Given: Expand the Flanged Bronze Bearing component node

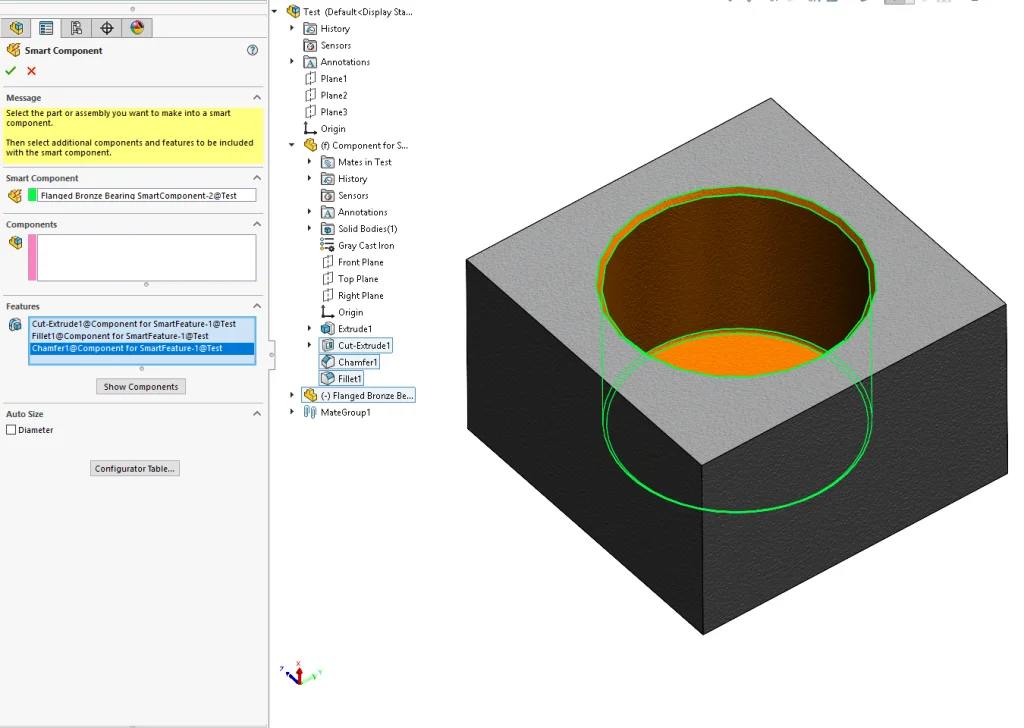Looking at the screenshot, I should [292, 395].
